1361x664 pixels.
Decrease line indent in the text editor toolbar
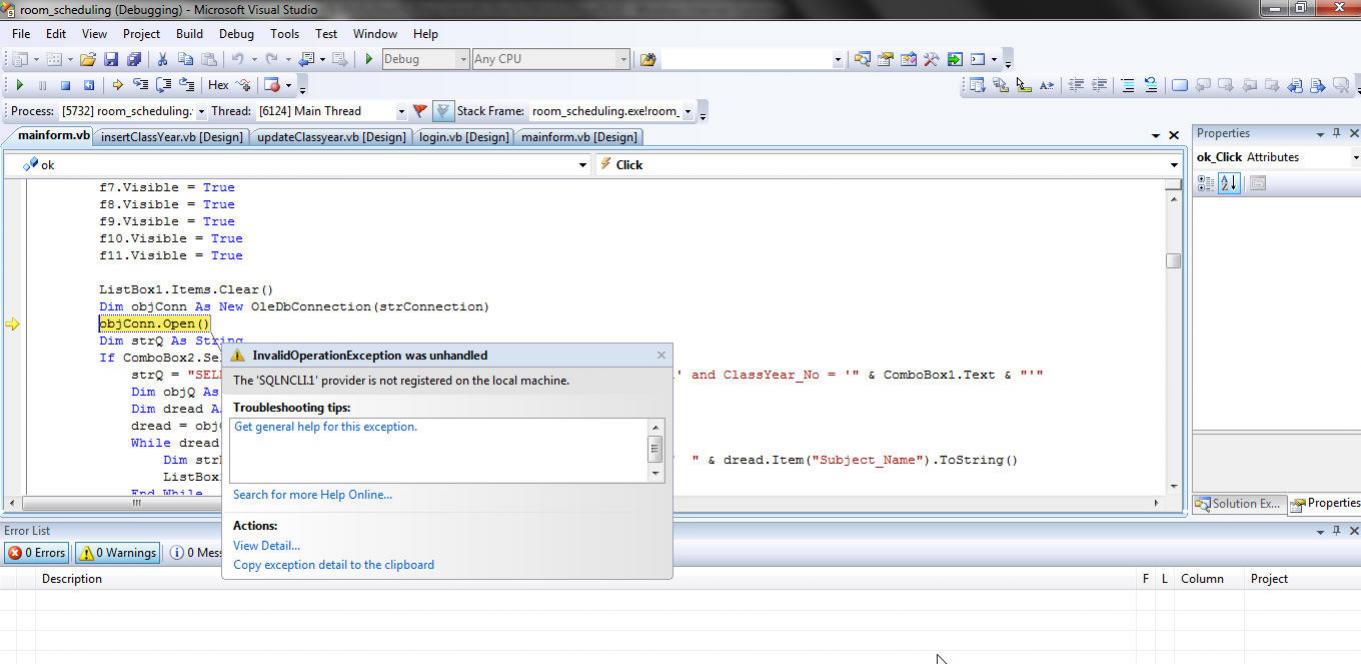point(1076,85)
